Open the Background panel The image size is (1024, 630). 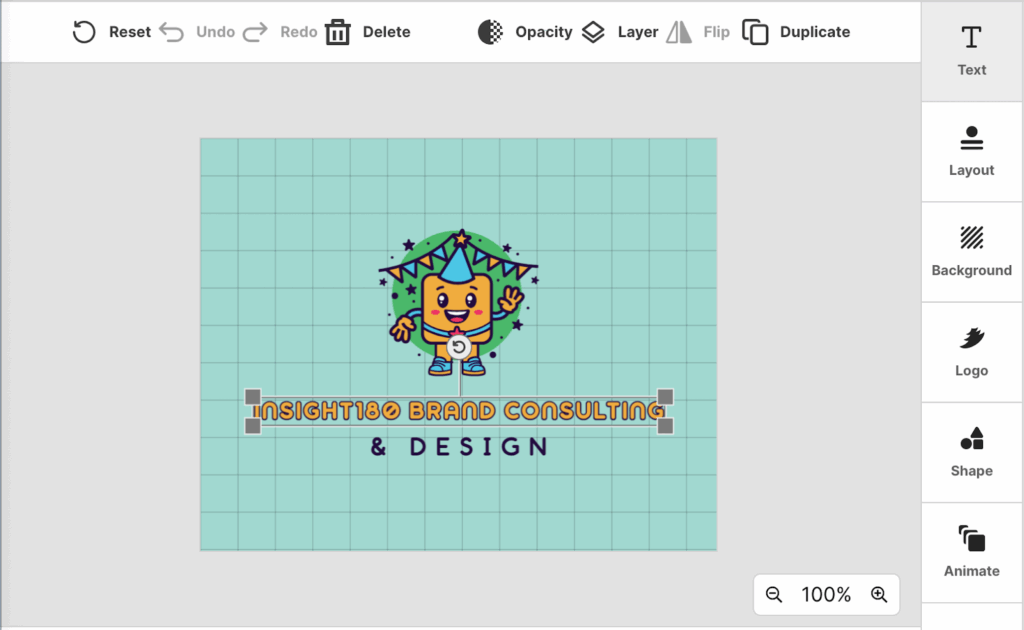point(971,250)
